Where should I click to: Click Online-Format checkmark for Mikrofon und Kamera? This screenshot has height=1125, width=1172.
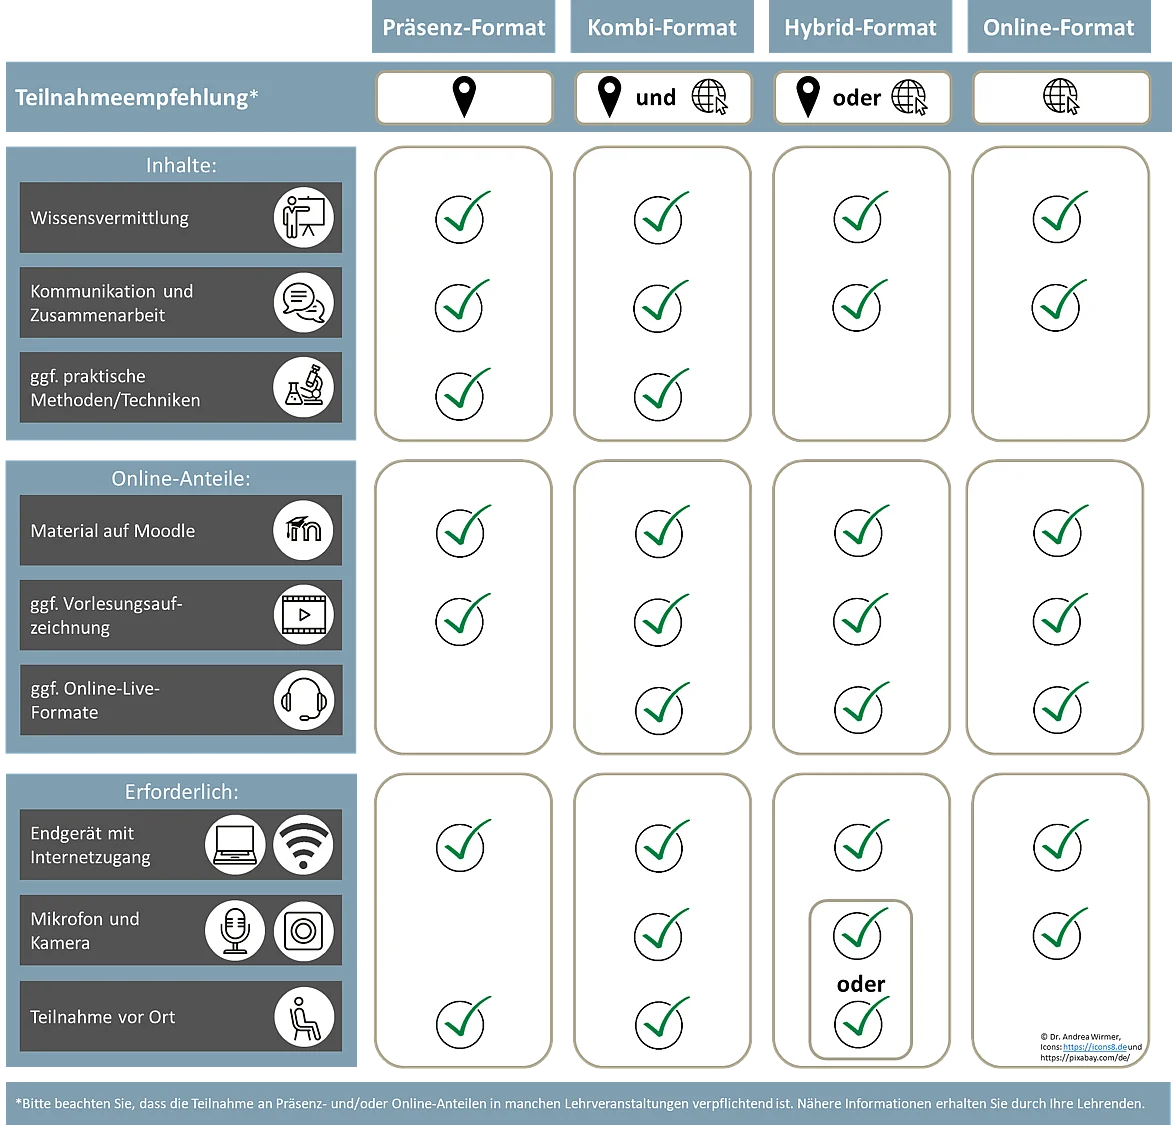[x=1060, y=934]
